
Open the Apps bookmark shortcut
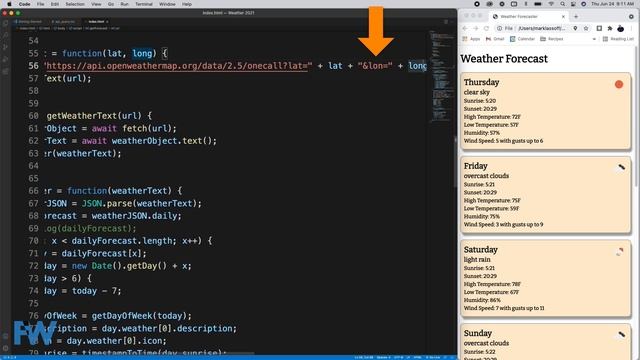pos(471,39)
